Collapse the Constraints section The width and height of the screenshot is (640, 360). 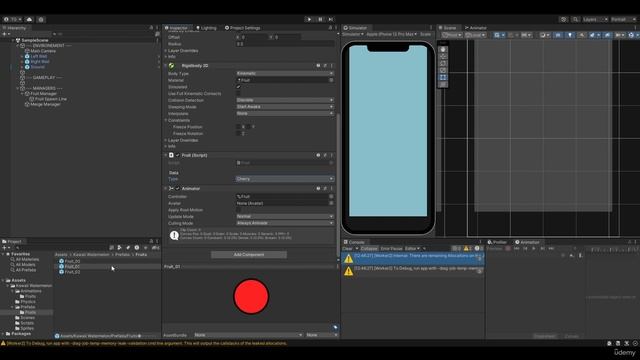pyautogui.click(x=166, y=120)
